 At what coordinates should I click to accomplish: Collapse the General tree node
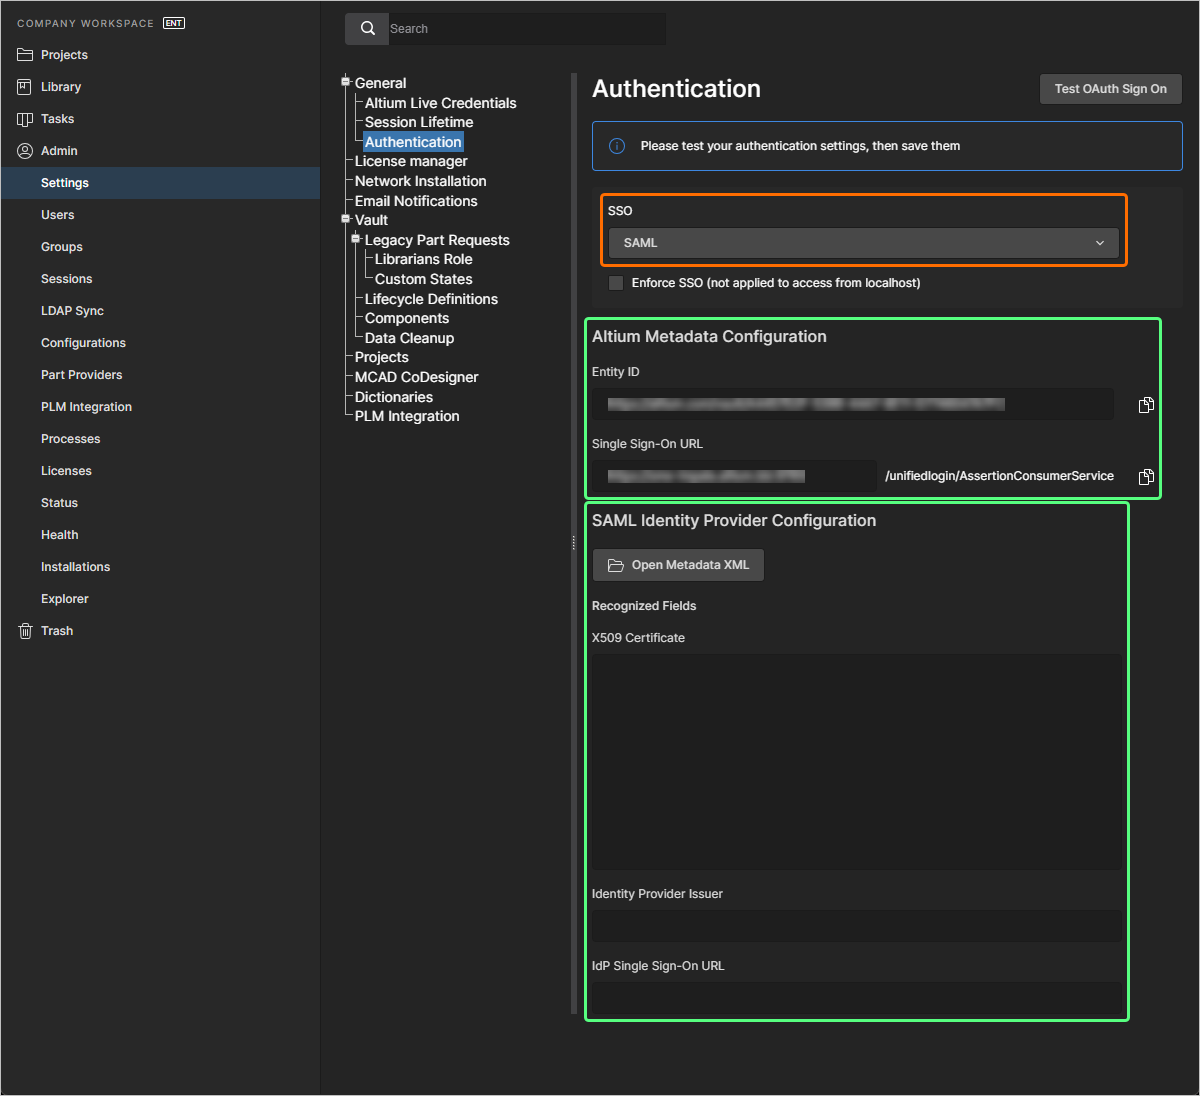click(346, 83)
